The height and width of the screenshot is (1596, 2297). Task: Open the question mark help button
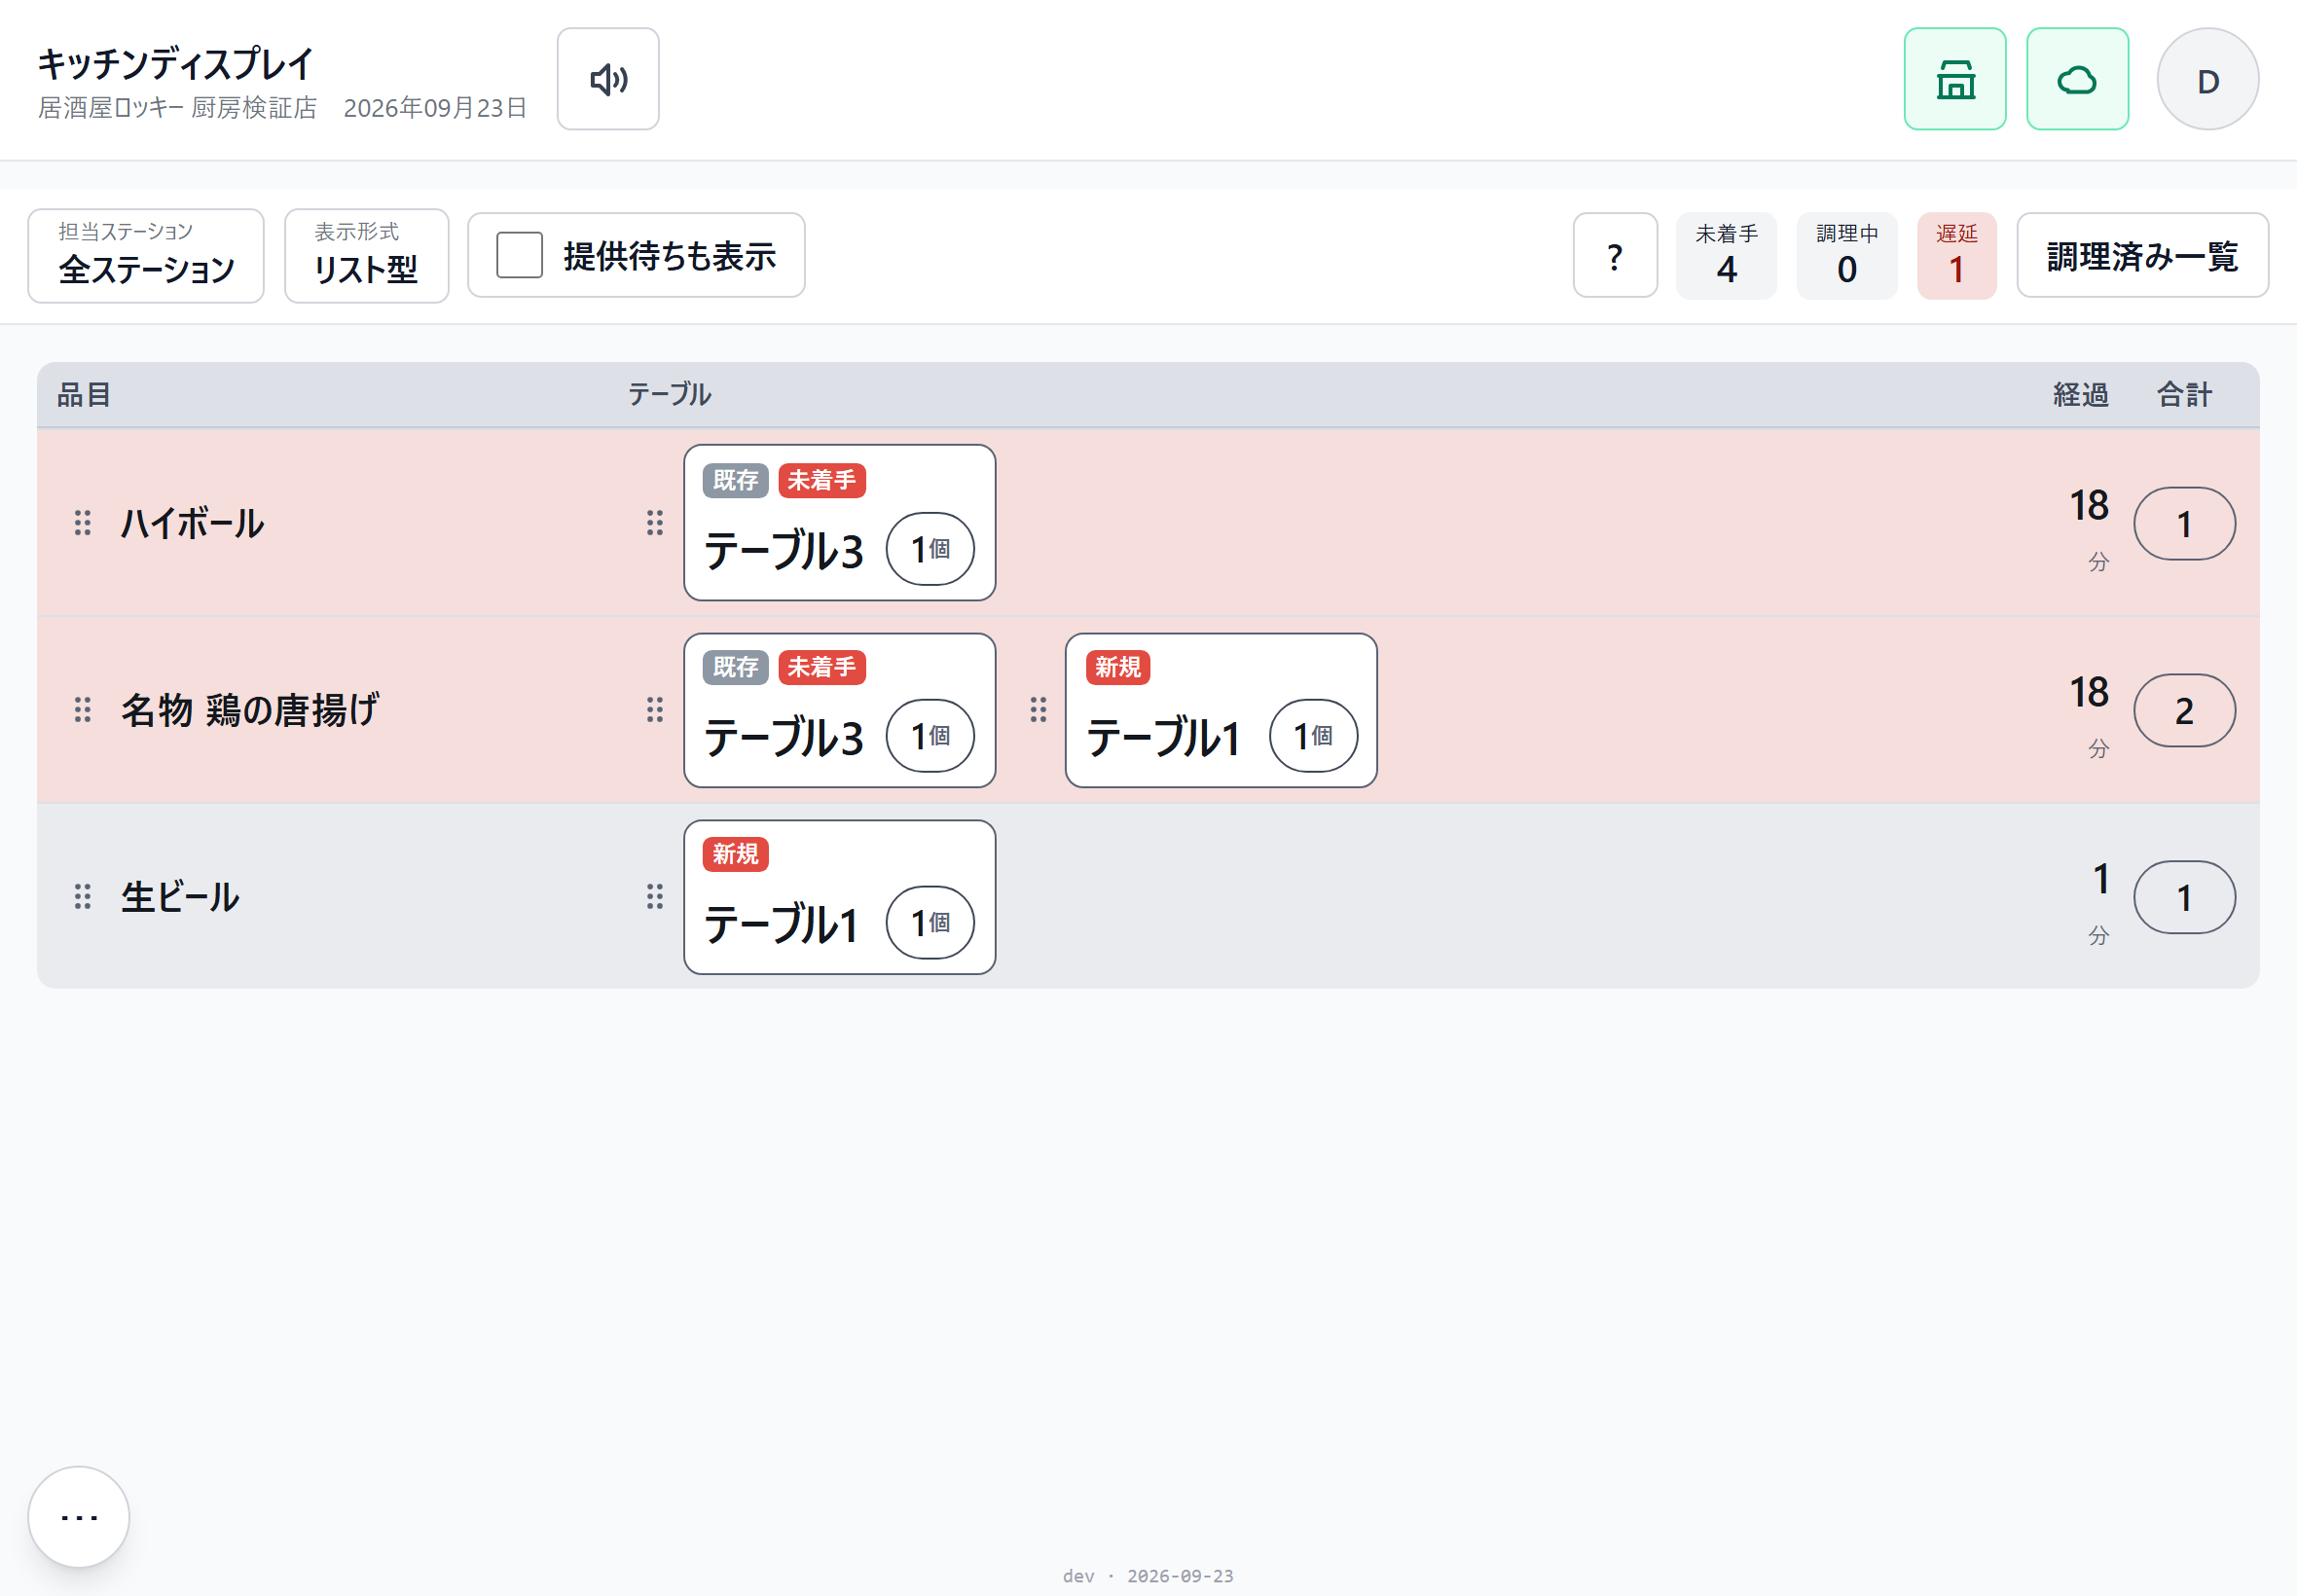[1615, 255]
